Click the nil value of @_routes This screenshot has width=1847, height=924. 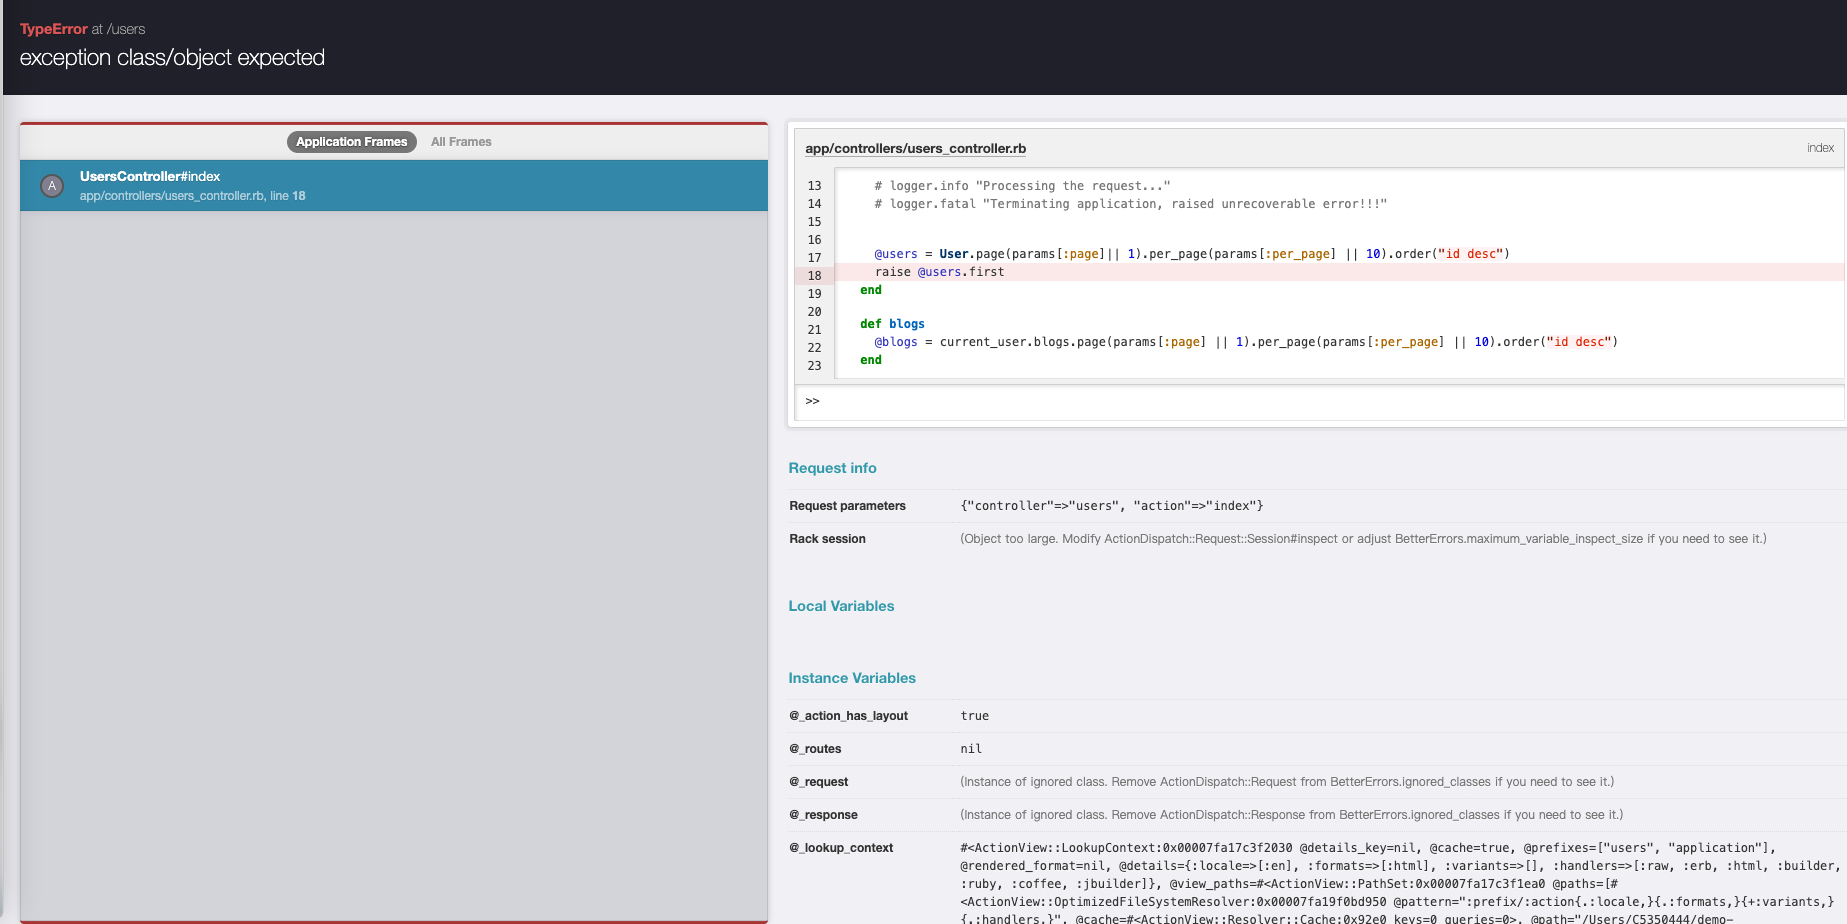pyautogui.click(x=971, y=749)
